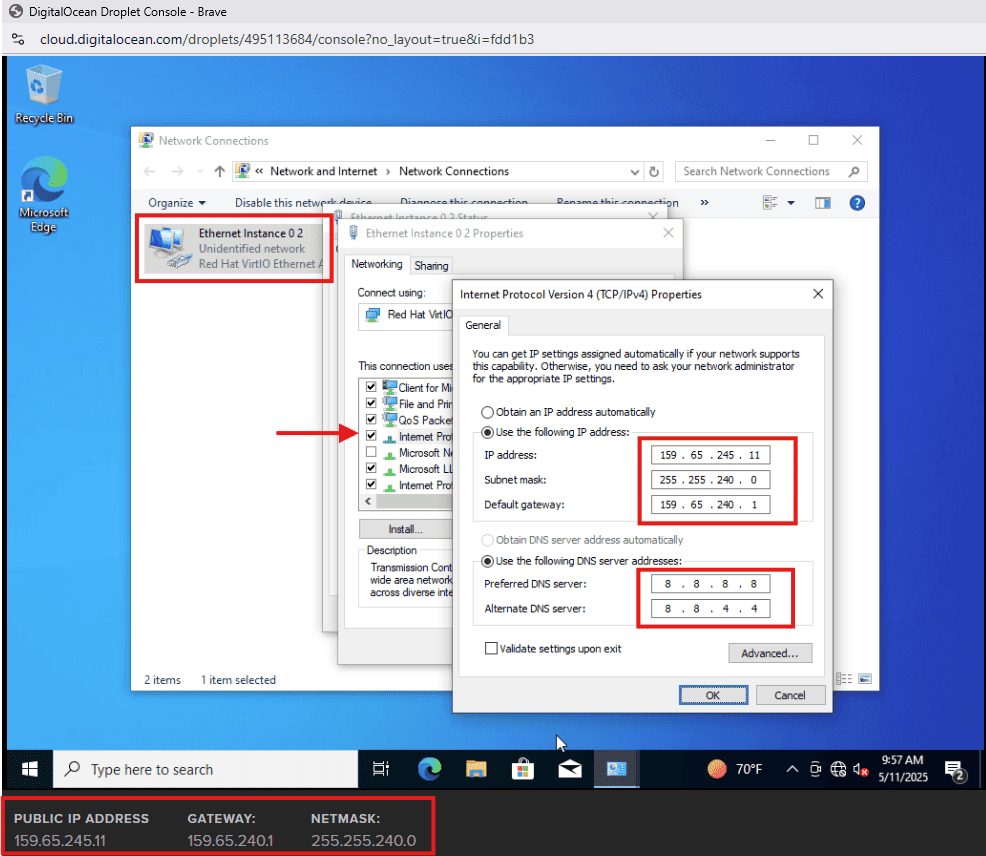The image size is (986, 856).
Task: Toggle the preview pane icon
Action: coord(823,203)
